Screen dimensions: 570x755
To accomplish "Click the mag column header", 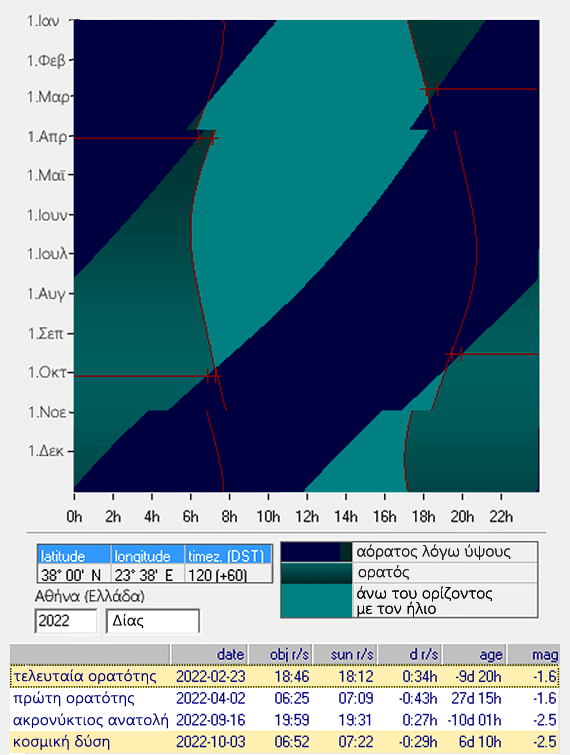I will point(533,654).
